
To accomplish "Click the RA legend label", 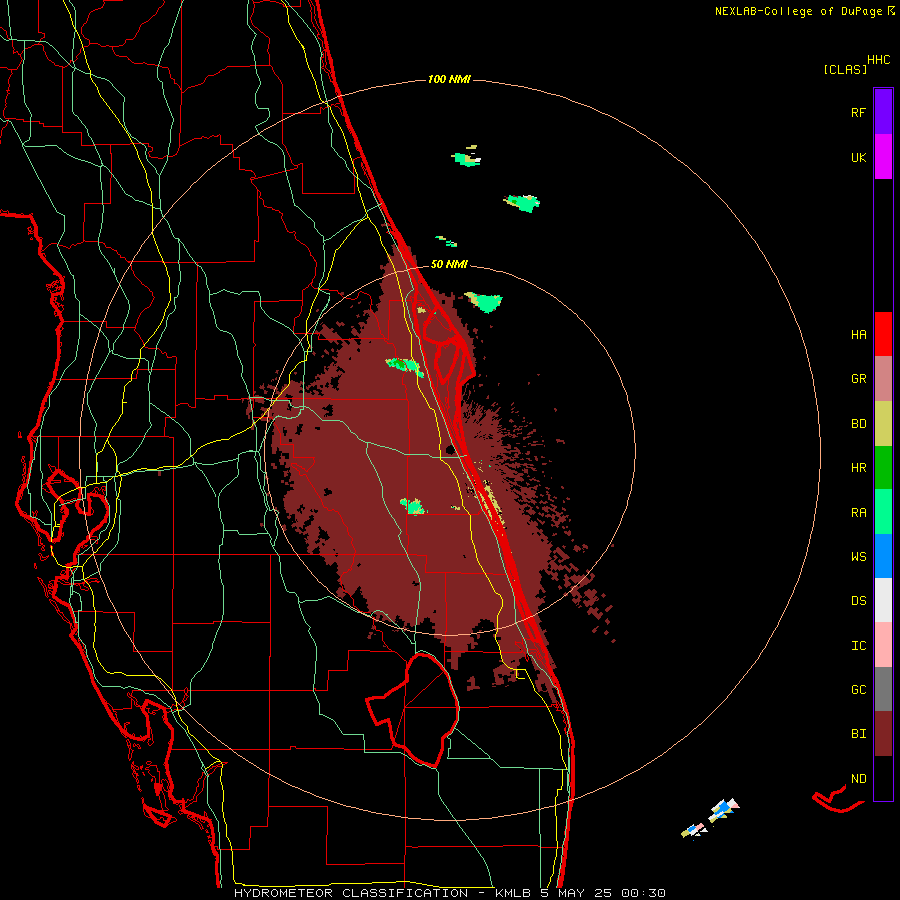I will tap(858, 513).
